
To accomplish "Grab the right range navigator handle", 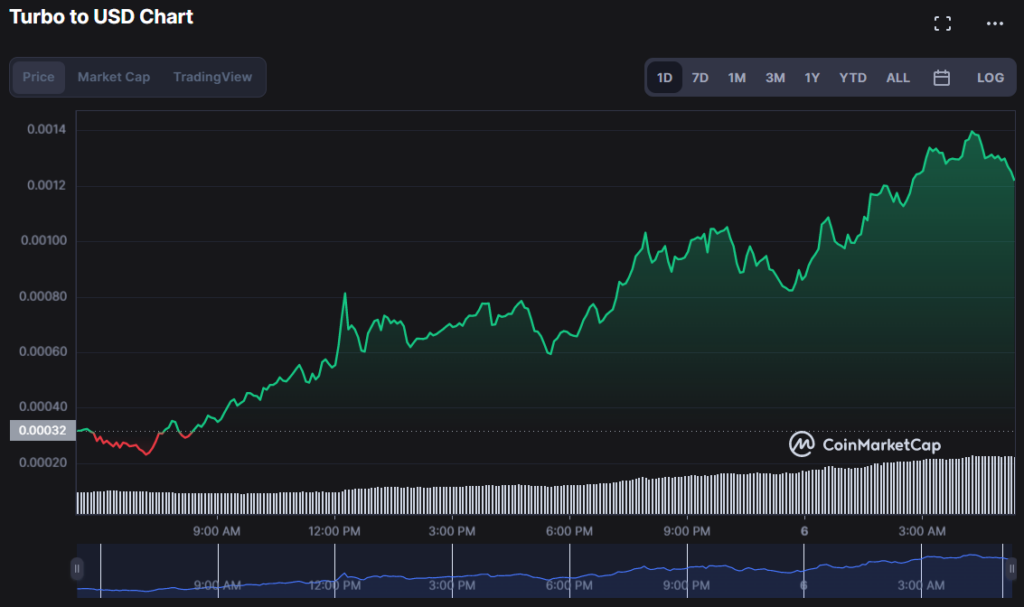I will coord(1011,569).
